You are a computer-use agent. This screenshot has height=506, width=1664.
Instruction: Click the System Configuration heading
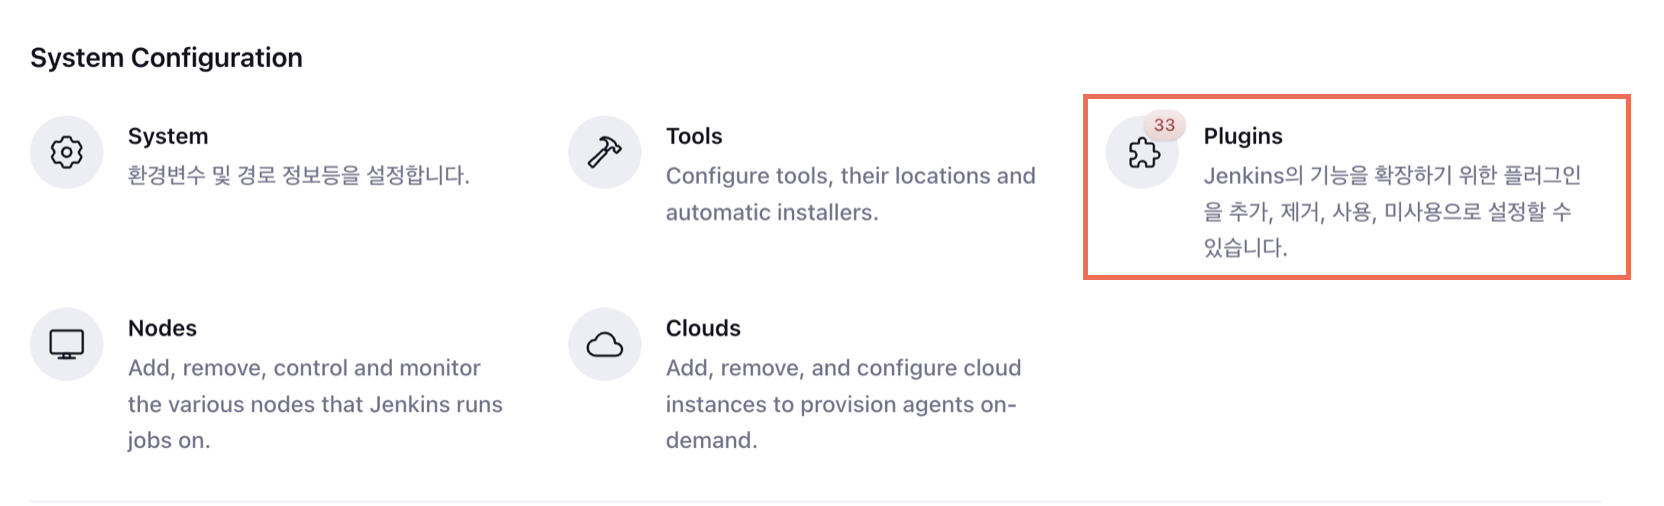point(166,58)
